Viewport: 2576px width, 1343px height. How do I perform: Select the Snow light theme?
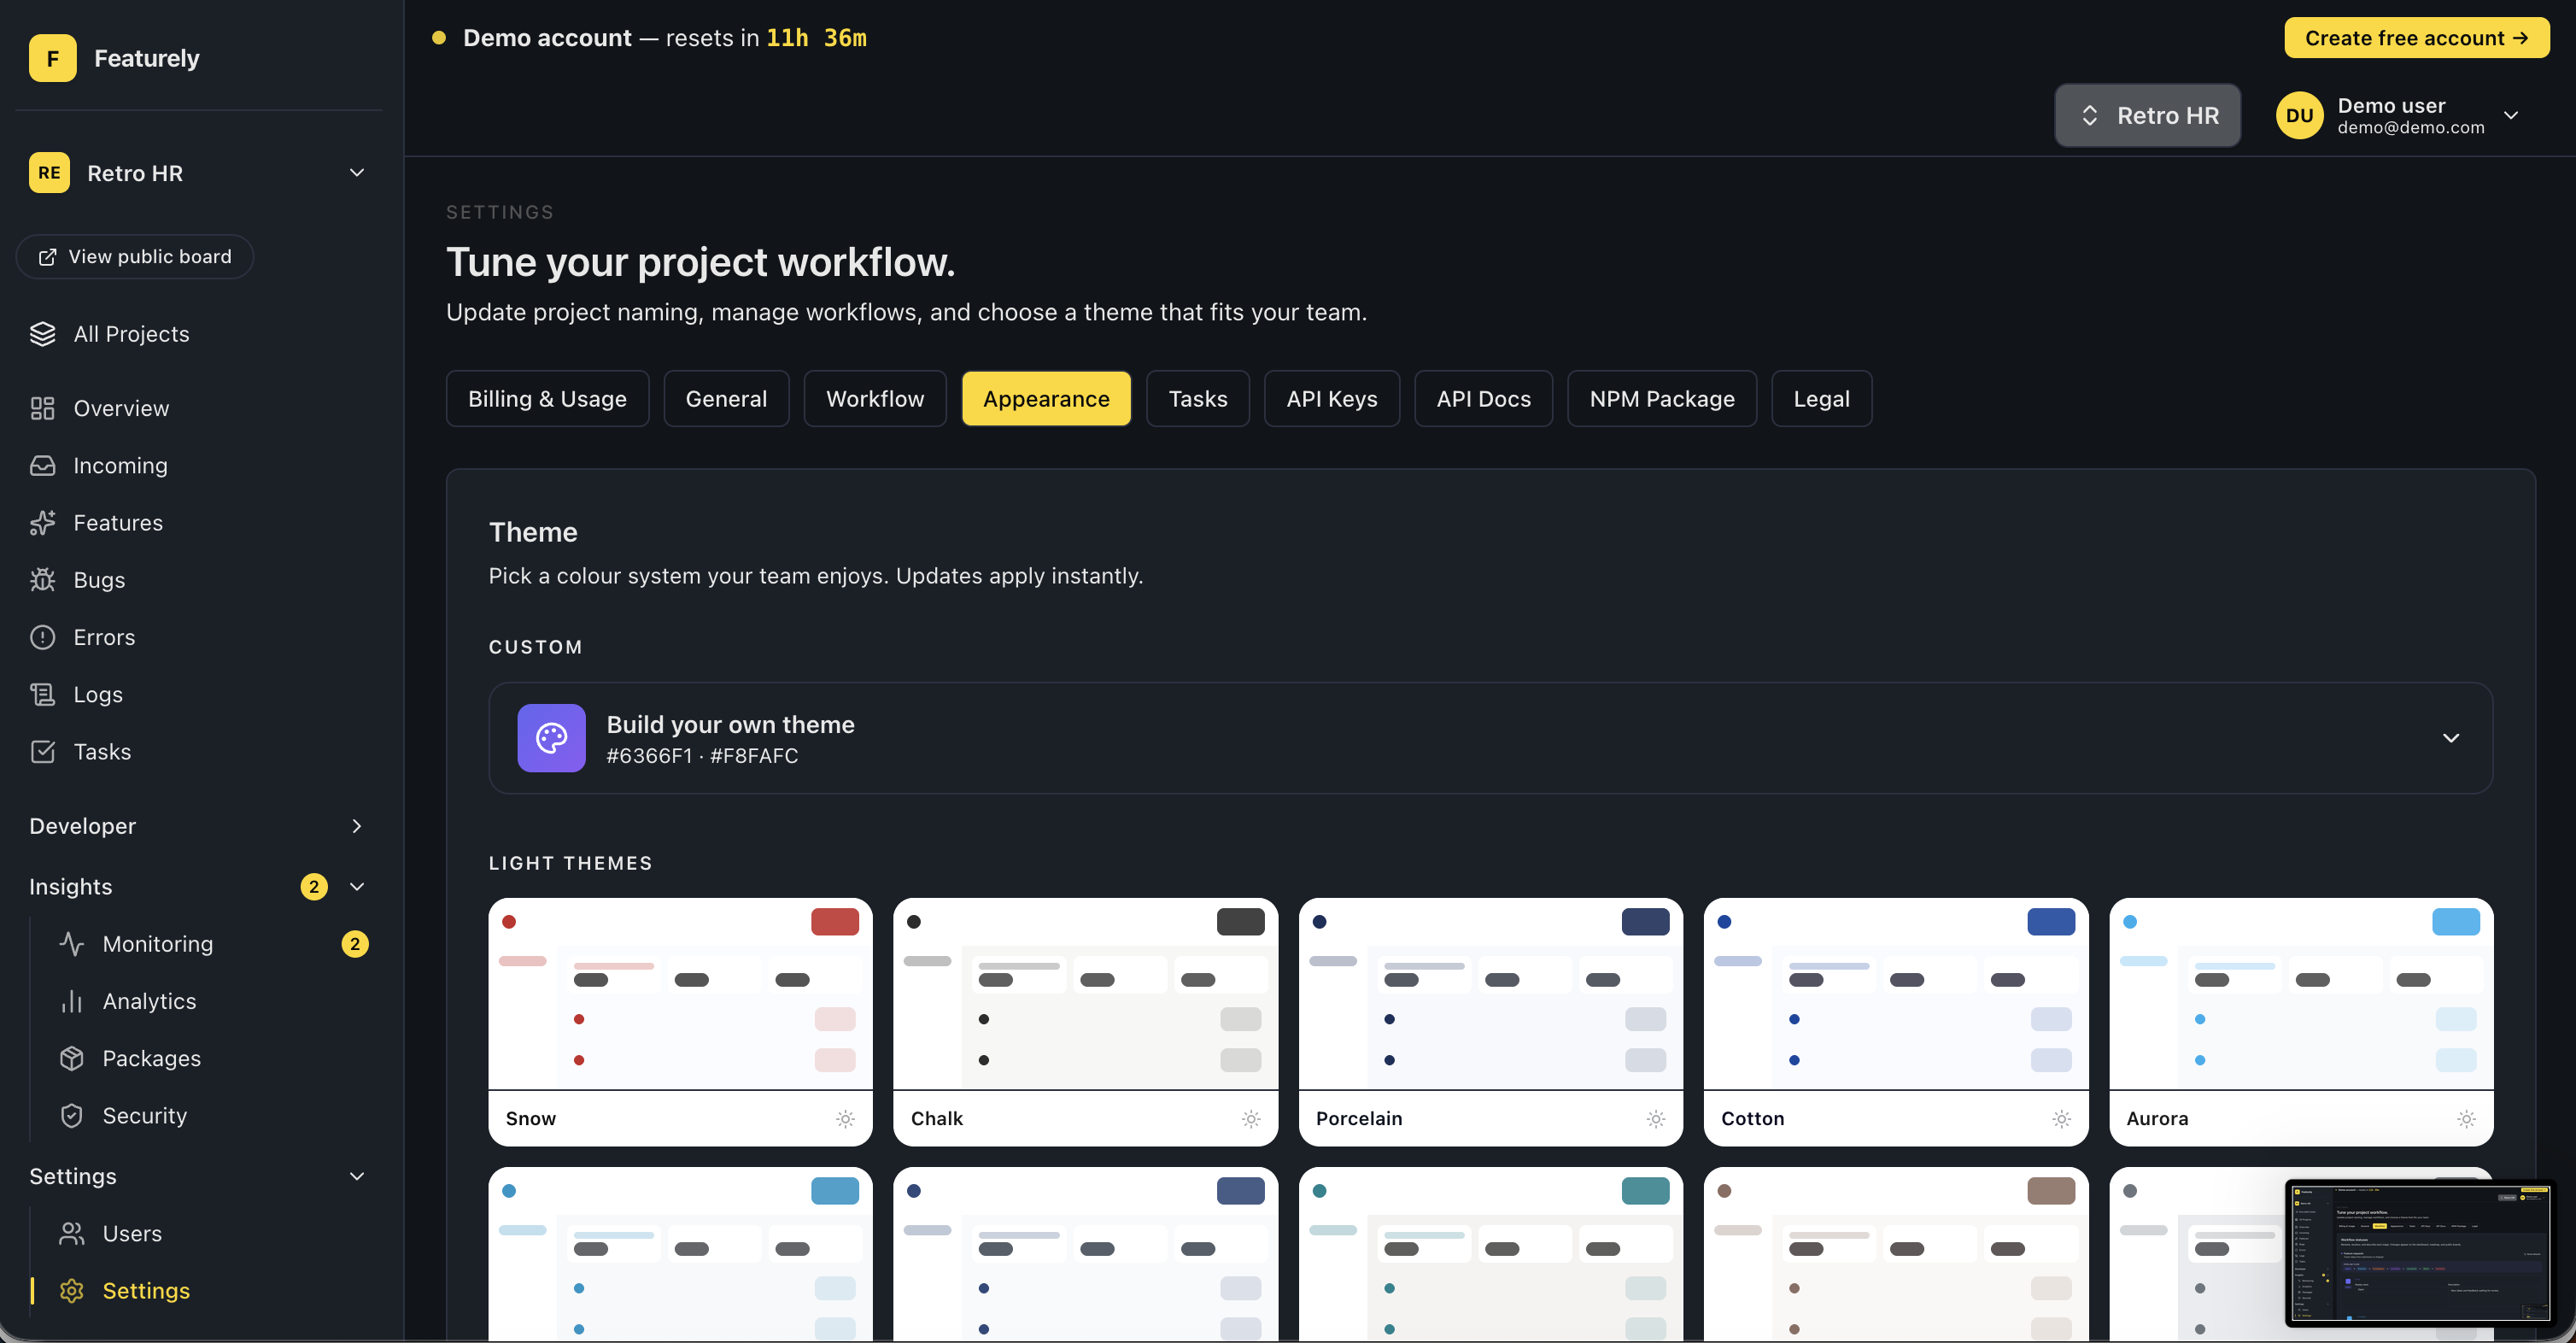click(x=680, y=1020)
